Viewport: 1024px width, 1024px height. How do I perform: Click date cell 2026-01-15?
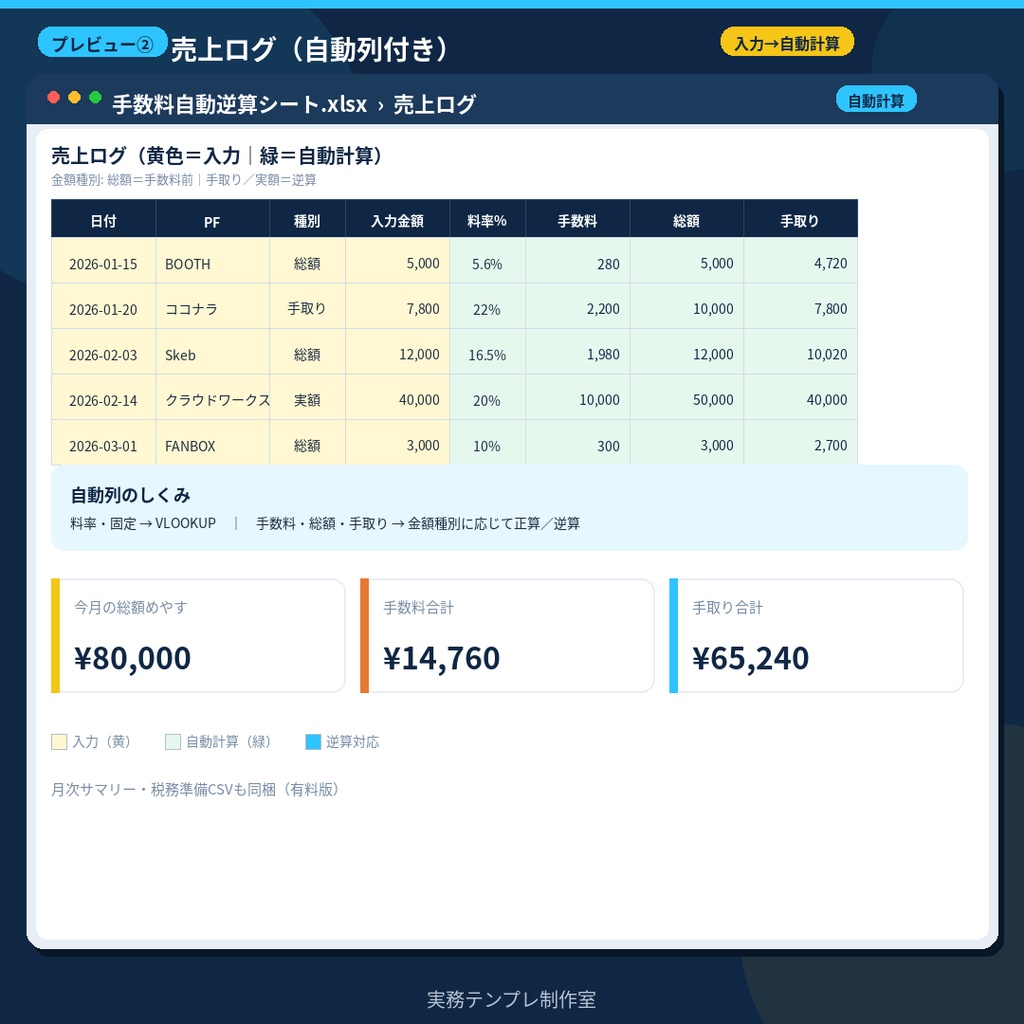point(103,261)
